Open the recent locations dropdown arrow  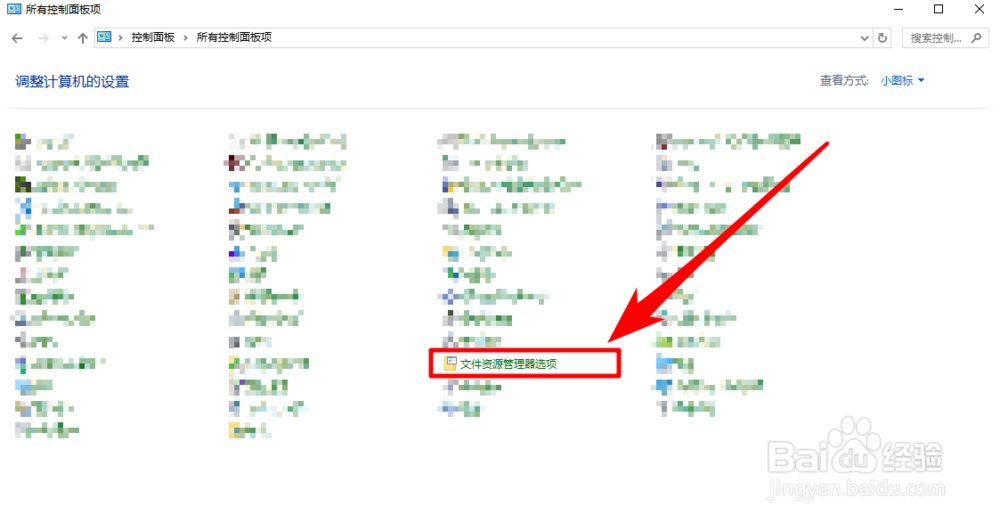[64, 38]
